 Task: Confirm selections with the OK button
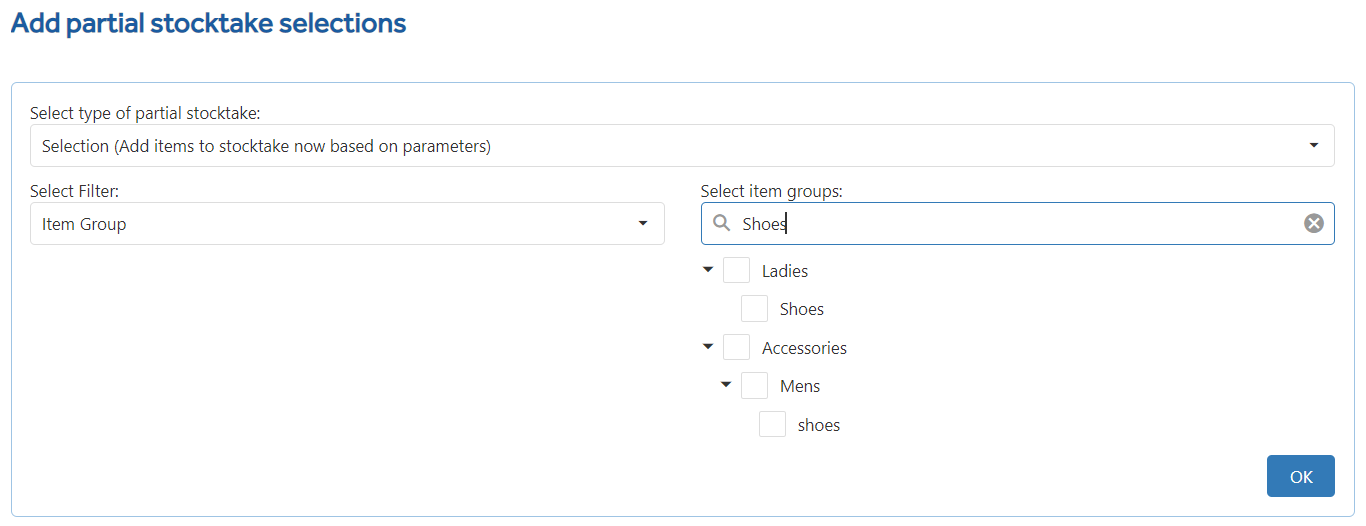click(x=1301, y=476)
